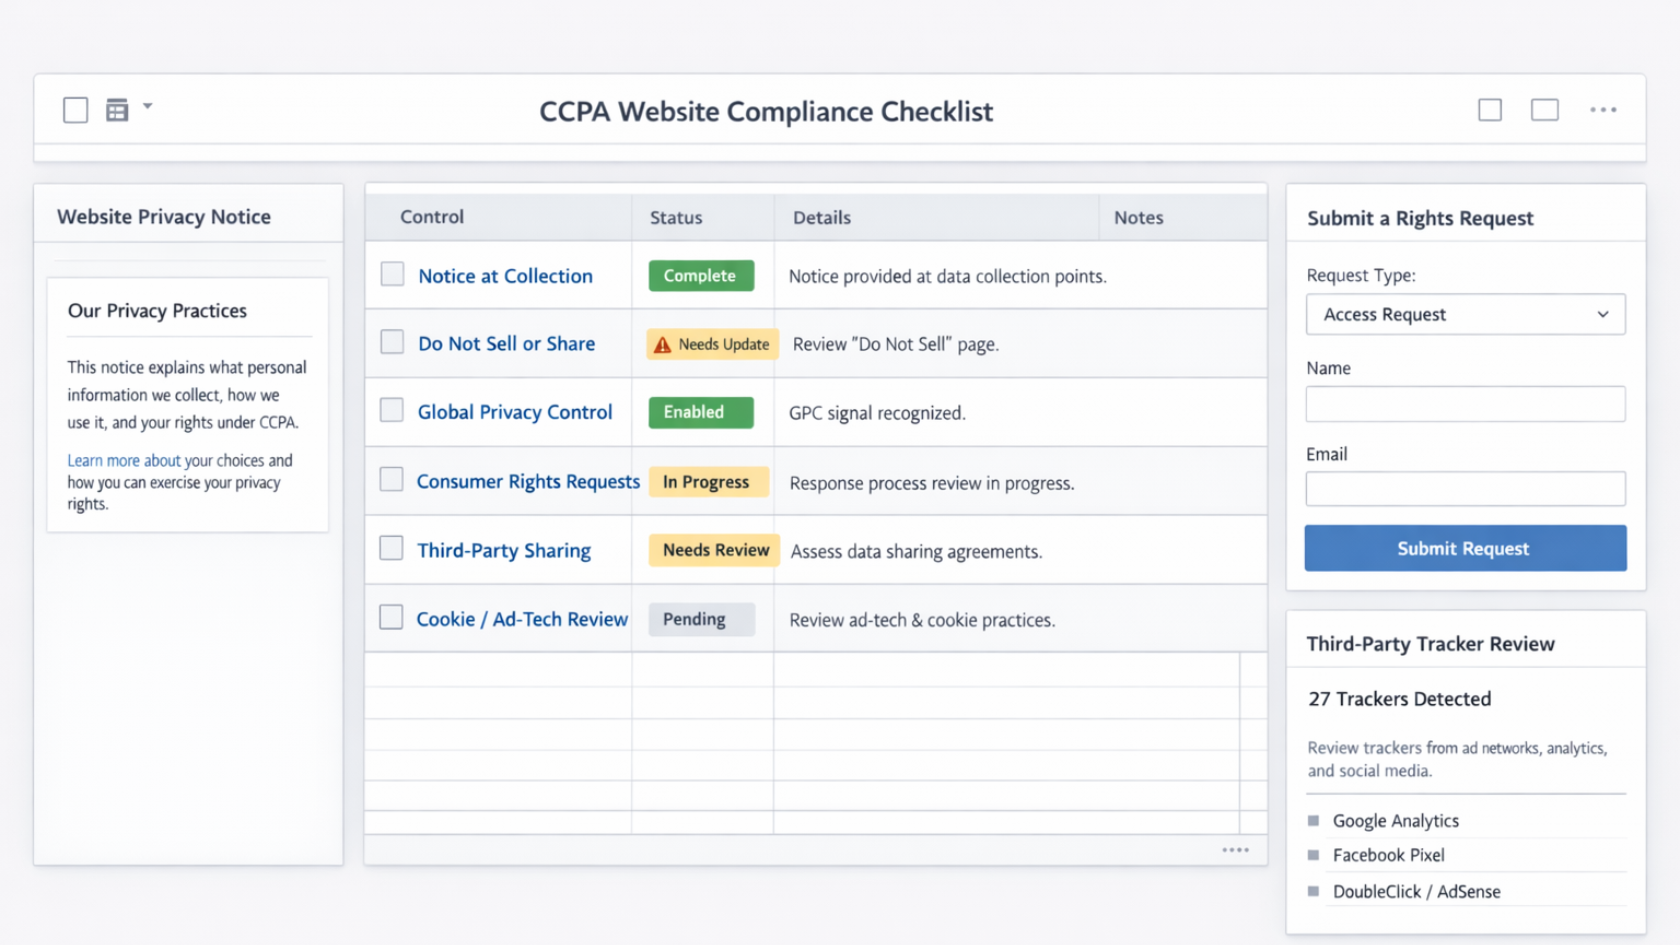Open the grid view icon in the top toolbar
Viewport: 1680px width, 945px height.
pos(118,109)
